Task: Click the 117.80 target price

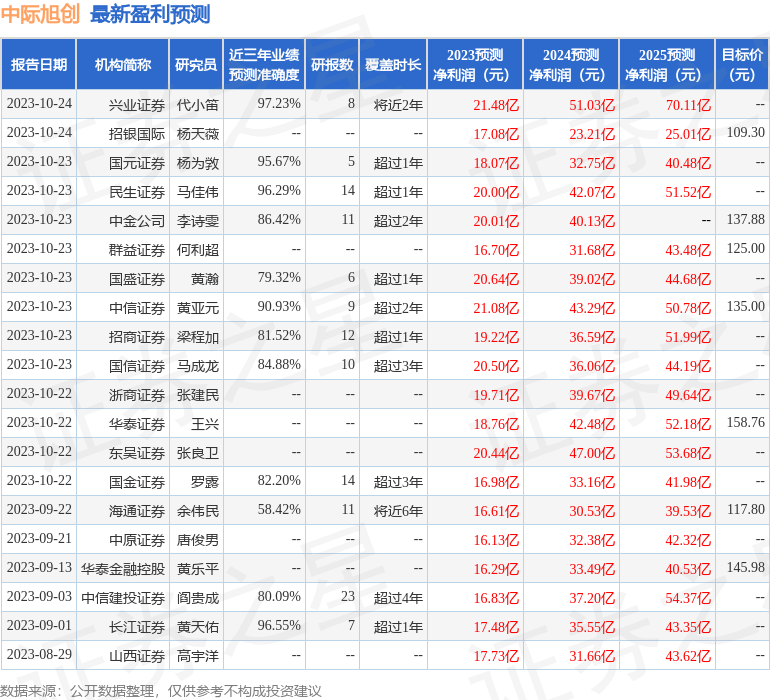Action: (745, 509)
